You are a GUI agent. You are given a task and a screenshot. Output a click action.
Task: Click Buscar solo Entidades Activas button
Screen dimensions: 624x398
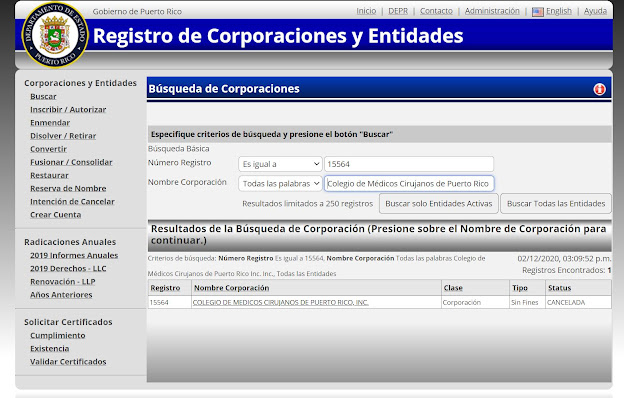click(x=439, y=203)
